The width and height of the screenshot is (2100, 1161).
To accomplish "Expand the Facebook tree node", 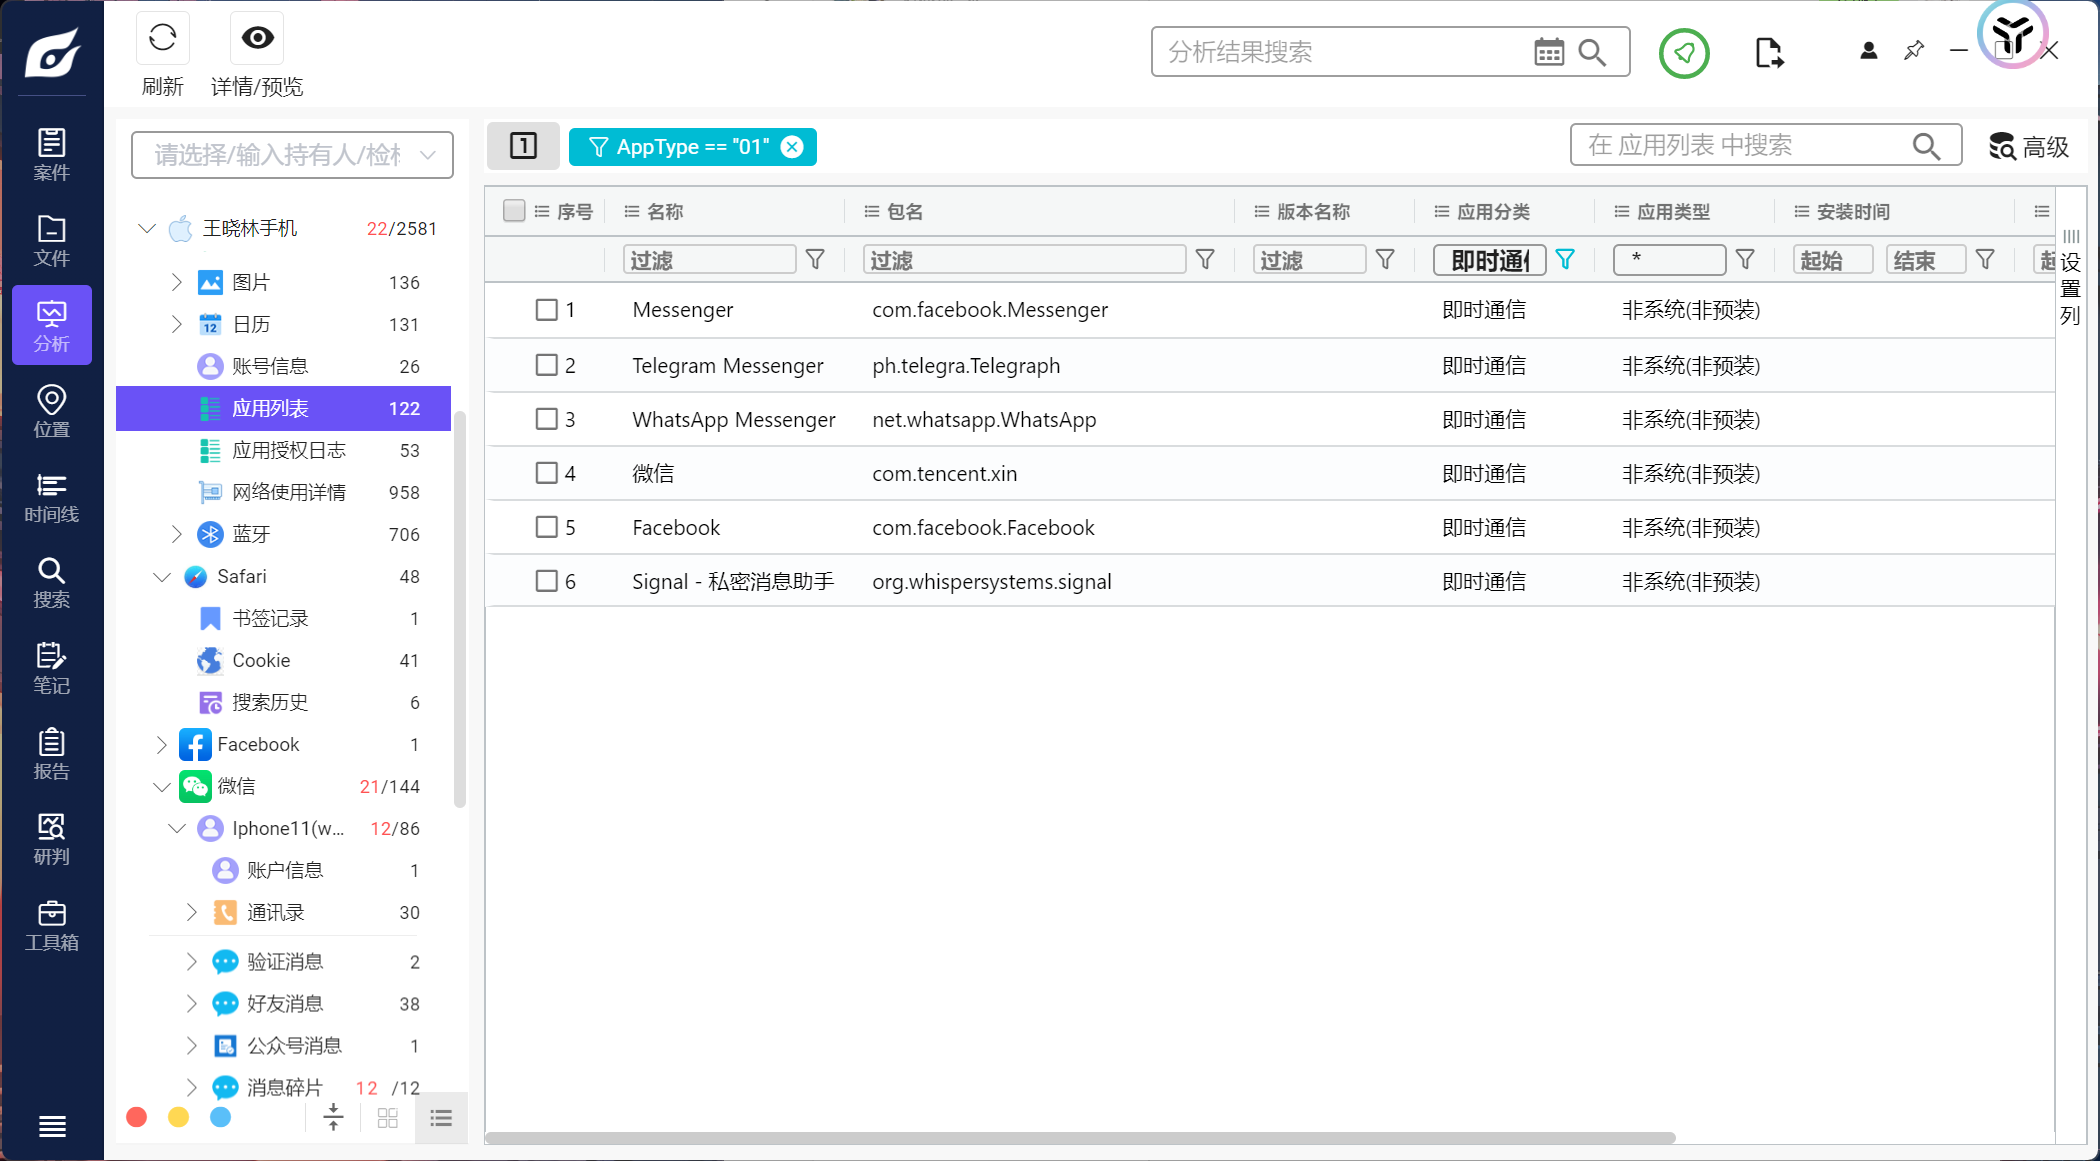I will click(162, 745).
